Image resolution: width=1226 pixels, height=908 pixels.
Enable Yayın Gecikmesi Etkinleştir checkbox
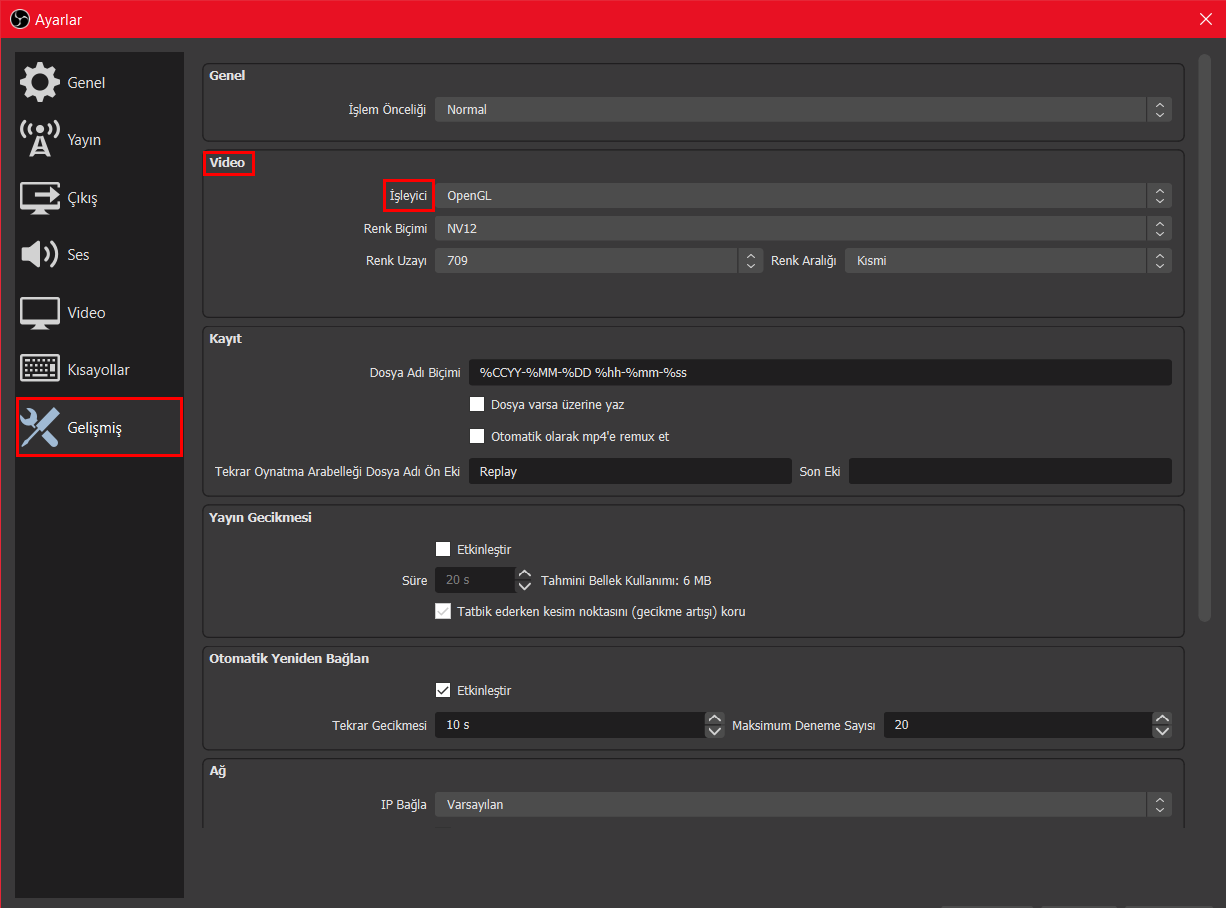click(443, 549)
